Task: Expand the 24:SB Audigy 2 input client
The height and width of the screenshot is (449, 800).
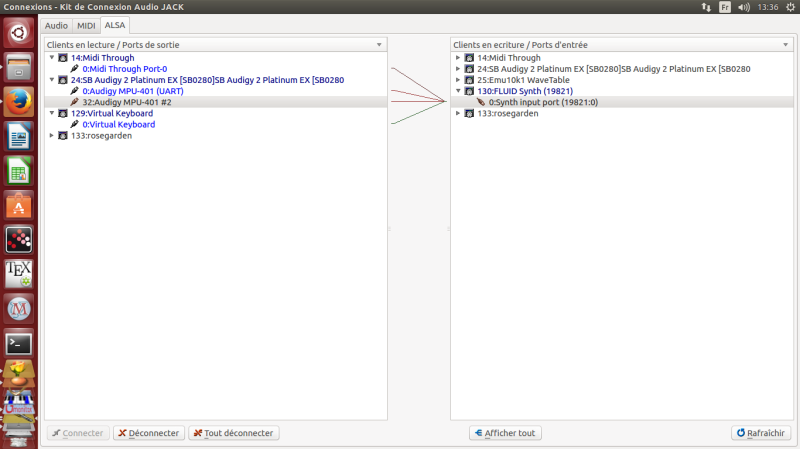Action: pyautogui.click(x=458, y=69)
